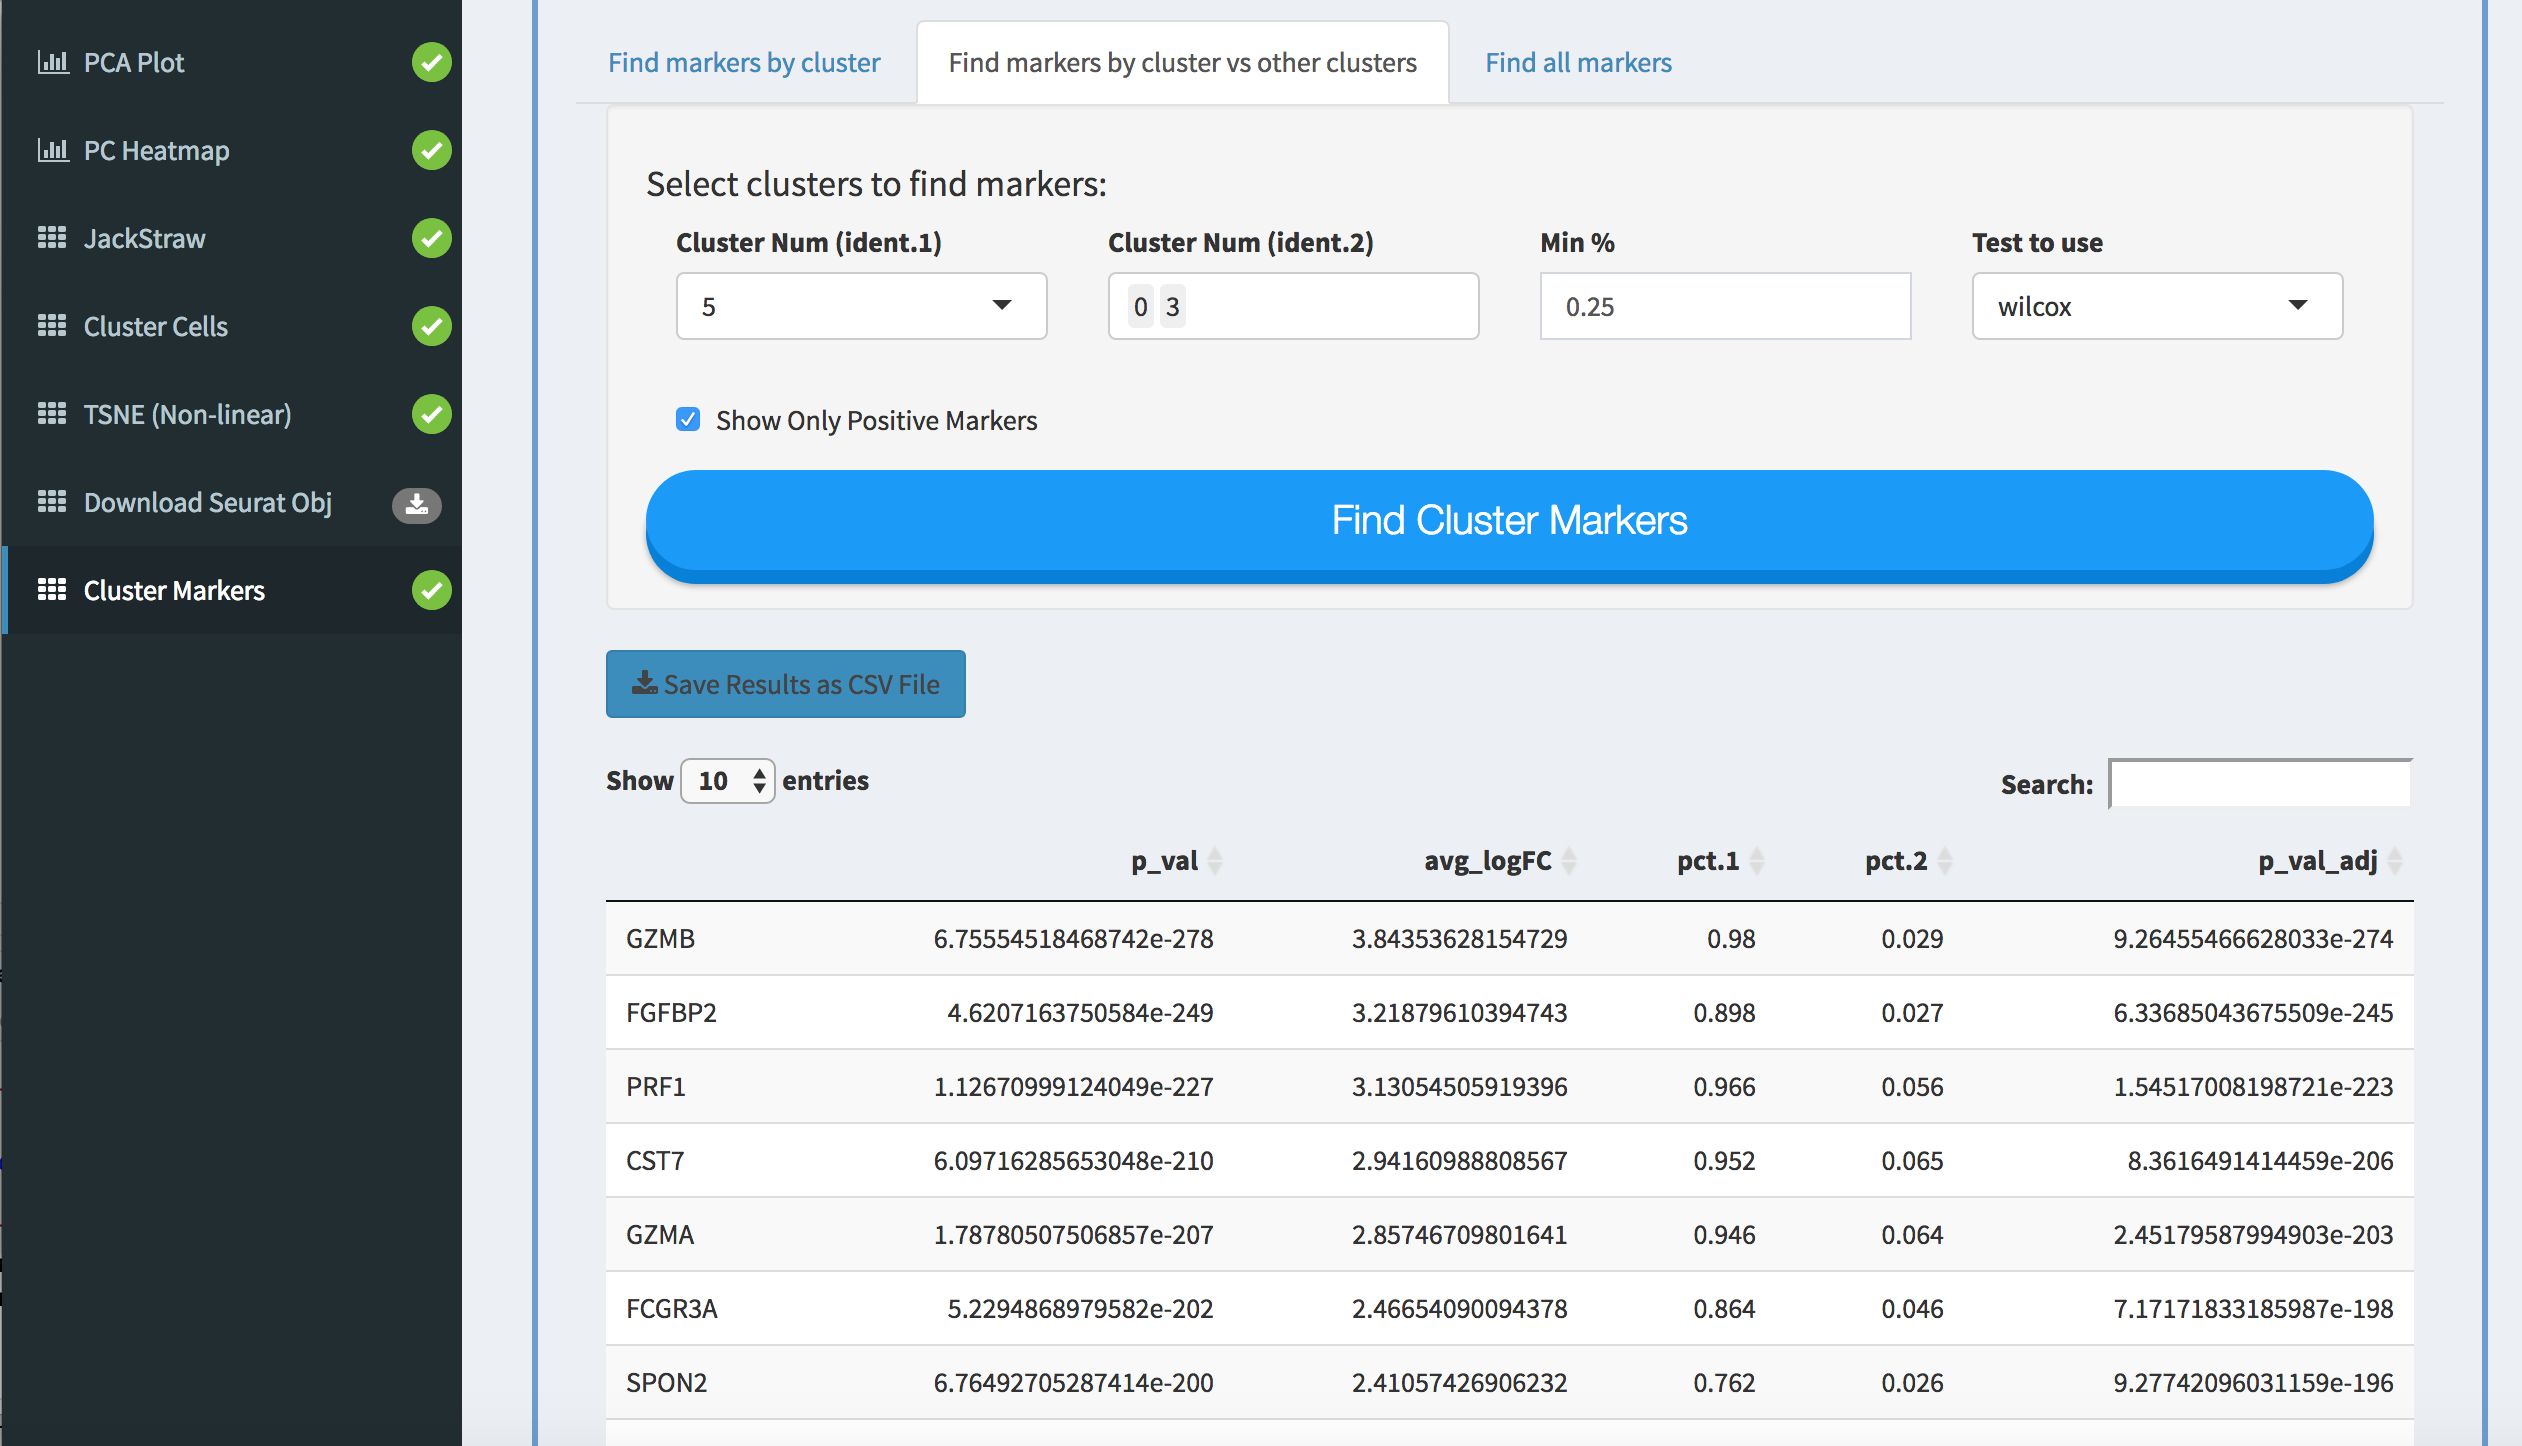Viewport: 2522px width, 1446px height.
Task: Switch to Find markers by cluster tab
Action: coord(744,63)
